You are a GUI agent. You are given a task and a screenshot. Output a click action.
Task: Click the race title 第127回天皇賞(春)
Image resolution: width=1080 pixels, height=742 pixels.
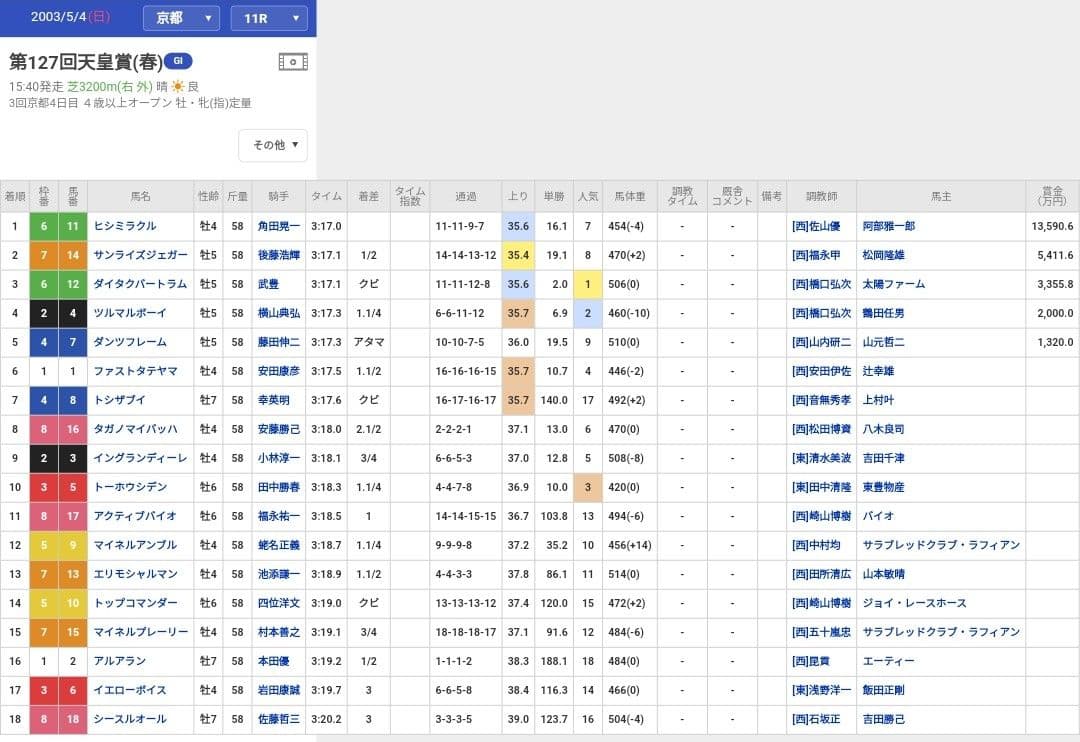coord(85,62)
